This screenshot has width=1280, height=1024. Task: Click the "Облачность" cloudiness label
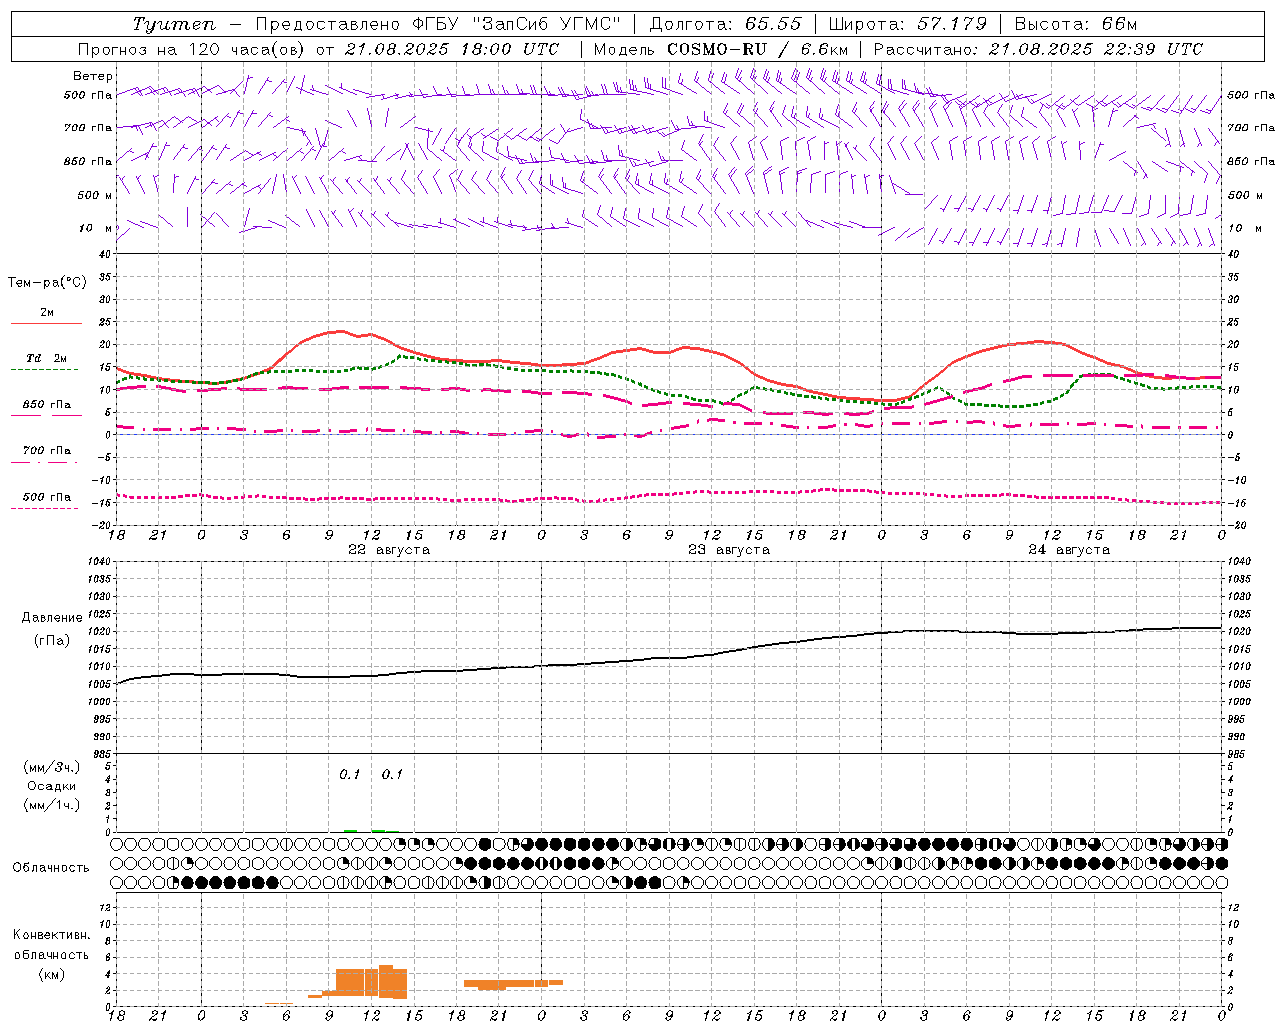51,868
